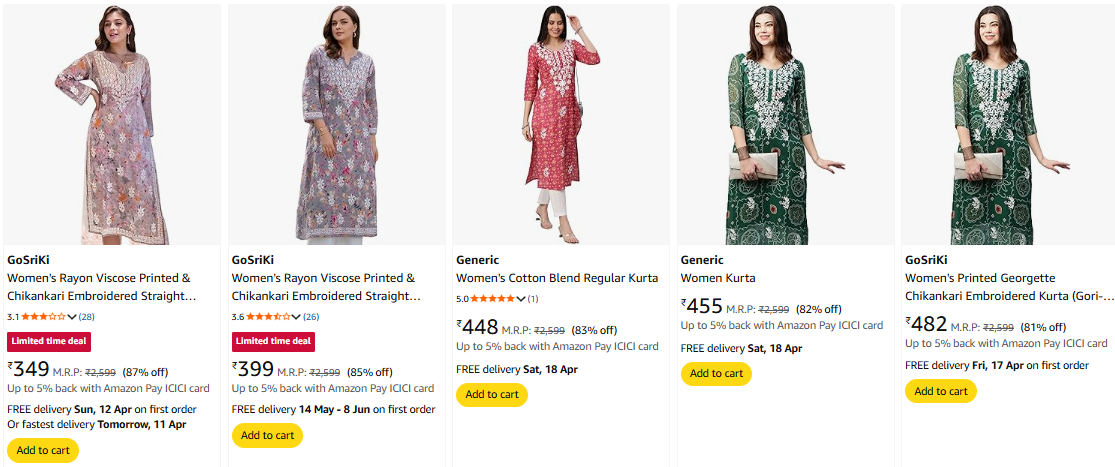Open the grey printed kurta product image
The height and width of the screenshot is (467, 1115).
point(336,125)
